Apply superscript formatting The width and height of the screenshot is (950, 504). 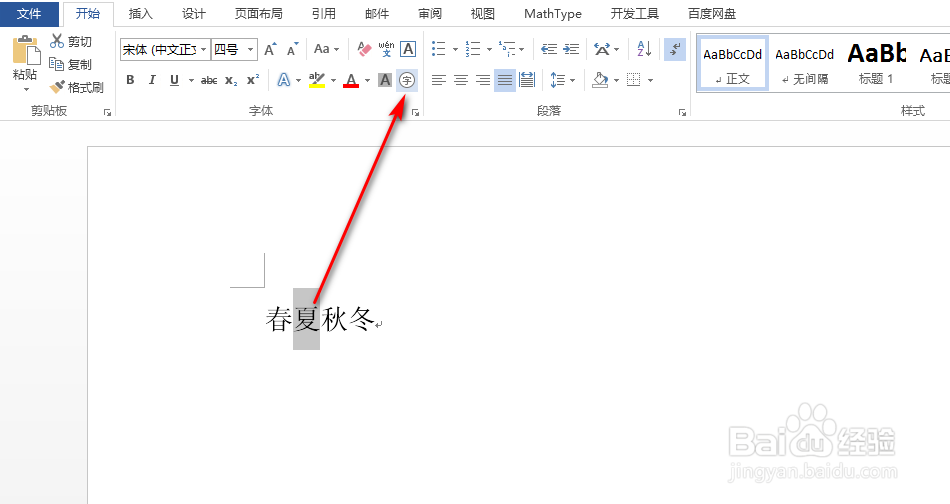tap(253, 80)
